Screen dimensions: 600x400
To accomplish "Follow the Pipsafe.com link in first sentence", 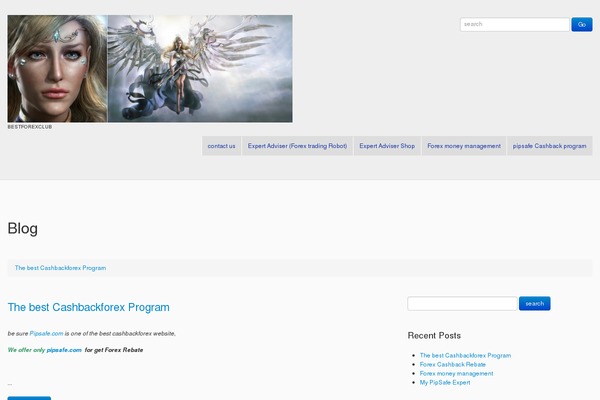I will pyautogui.click(x=46, y=333).
